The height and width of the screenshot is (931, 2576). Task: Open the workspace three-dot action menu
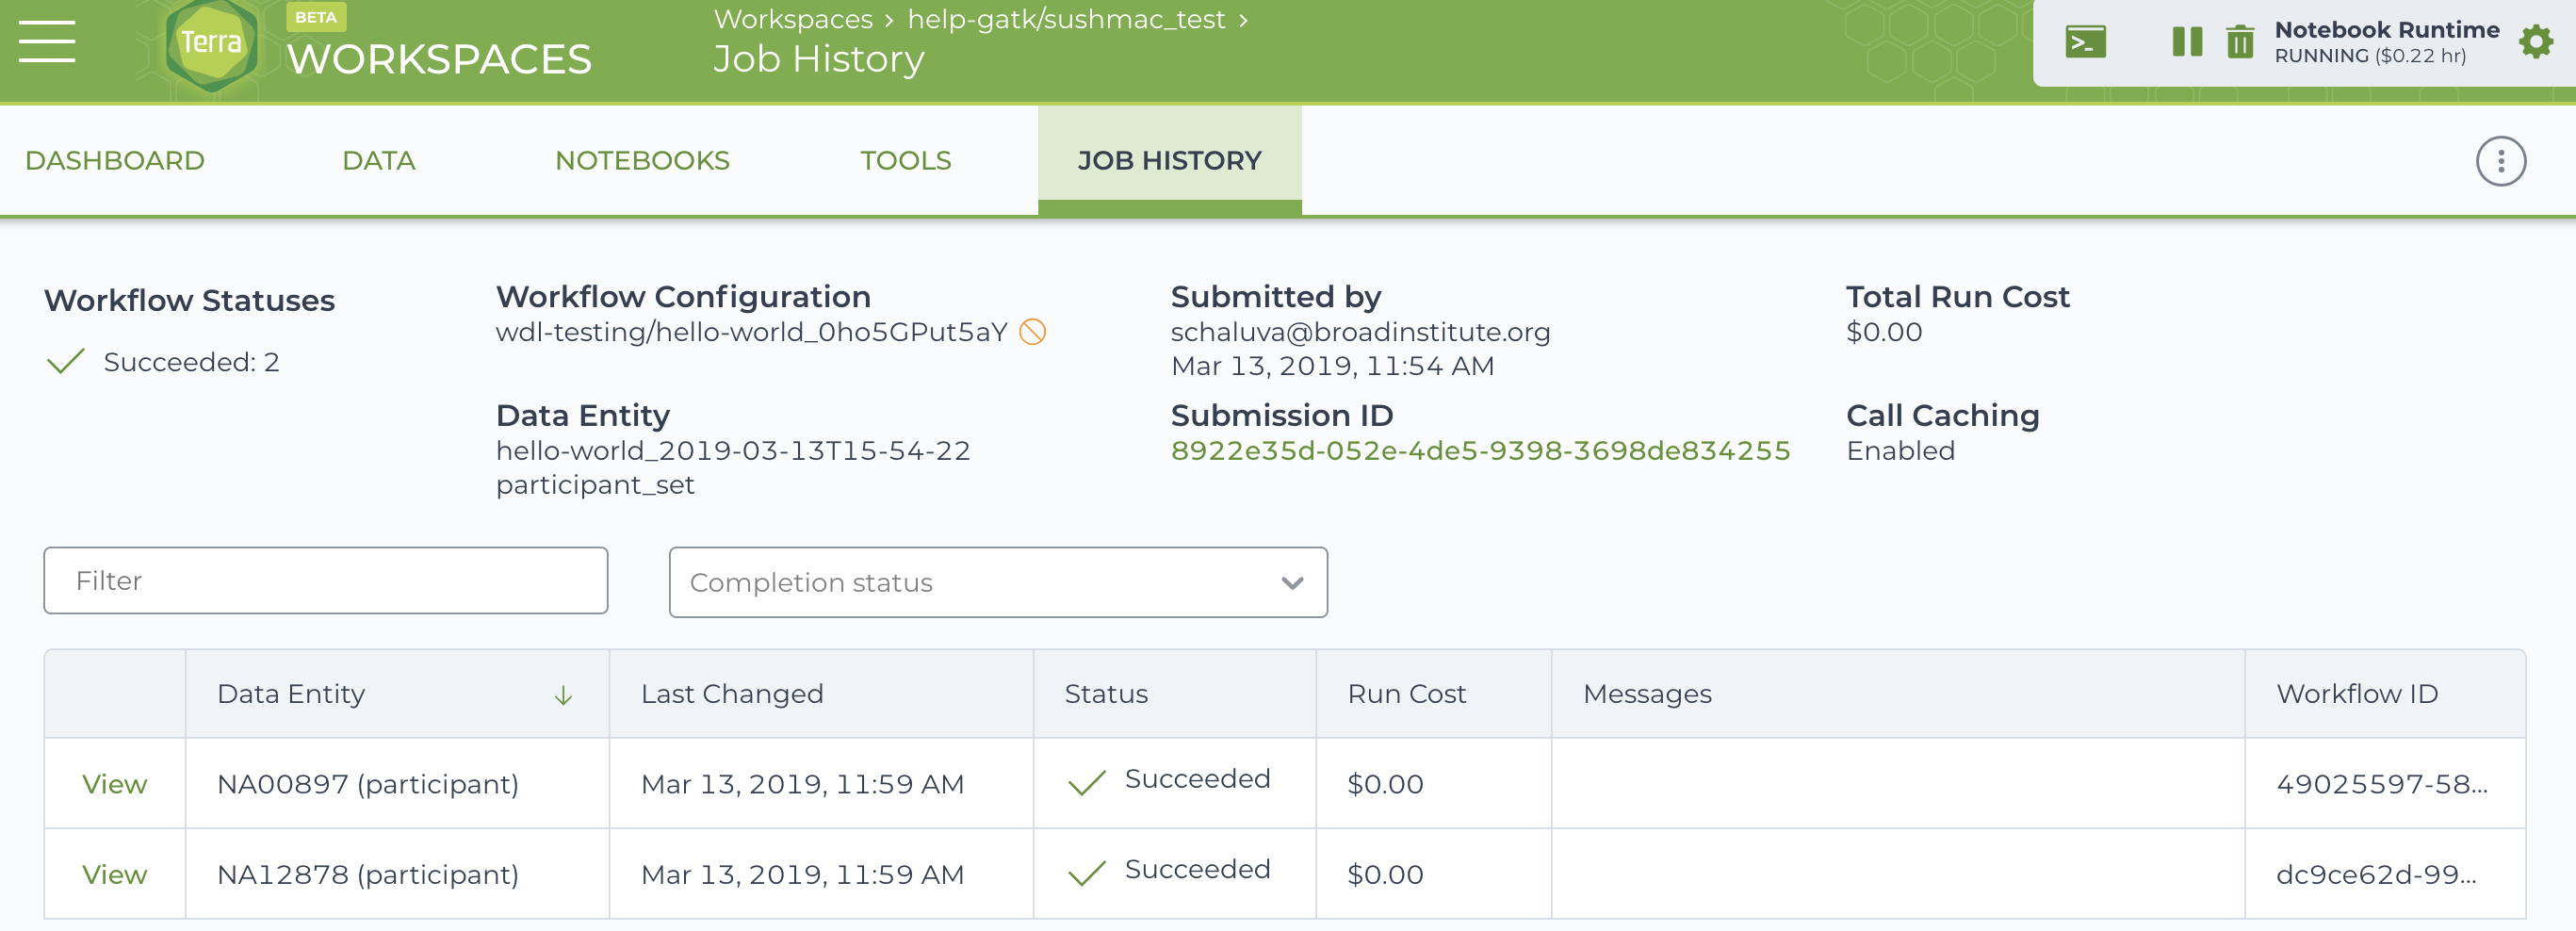coord(2500,161)
